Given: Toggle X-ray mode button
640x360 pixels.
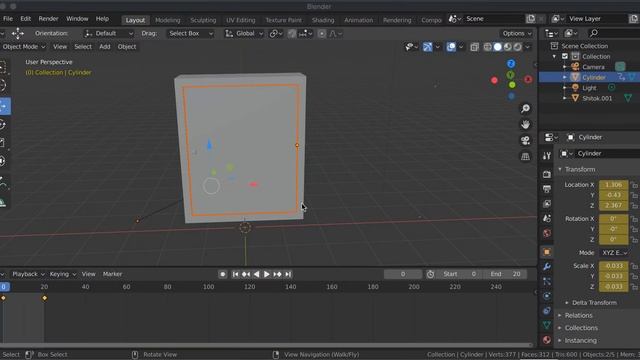Looking at the screenshot, I should pos(474,47).
